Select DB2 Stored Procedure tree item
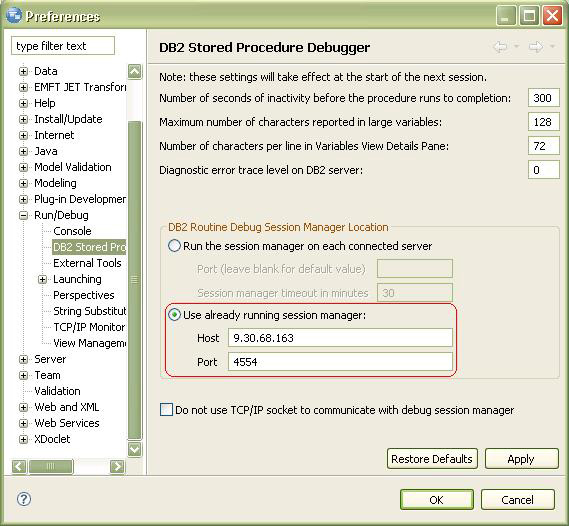The image size is (569, 526). (x=89, y=247)
